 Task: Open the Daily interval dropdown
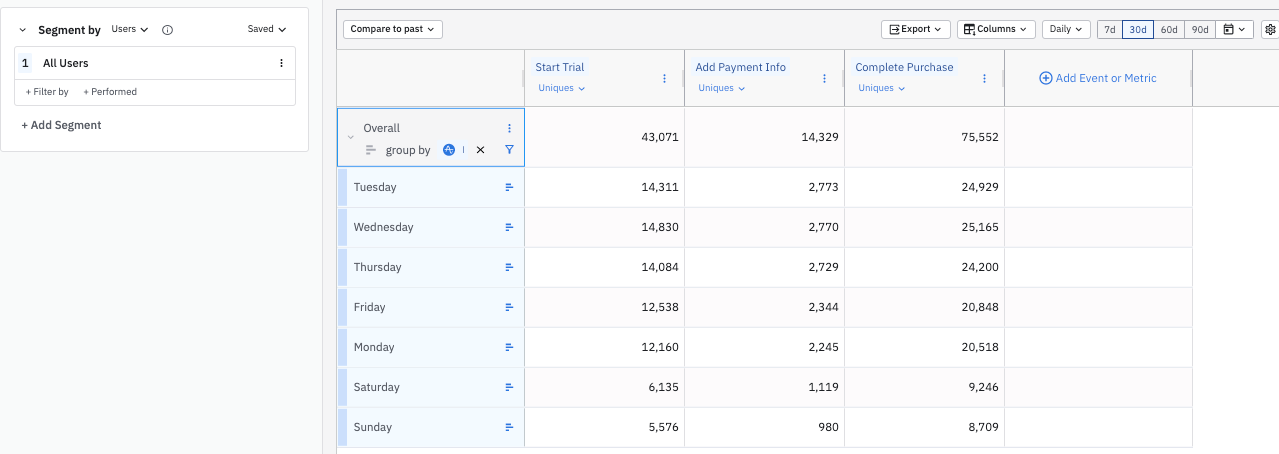[1066, 29]
